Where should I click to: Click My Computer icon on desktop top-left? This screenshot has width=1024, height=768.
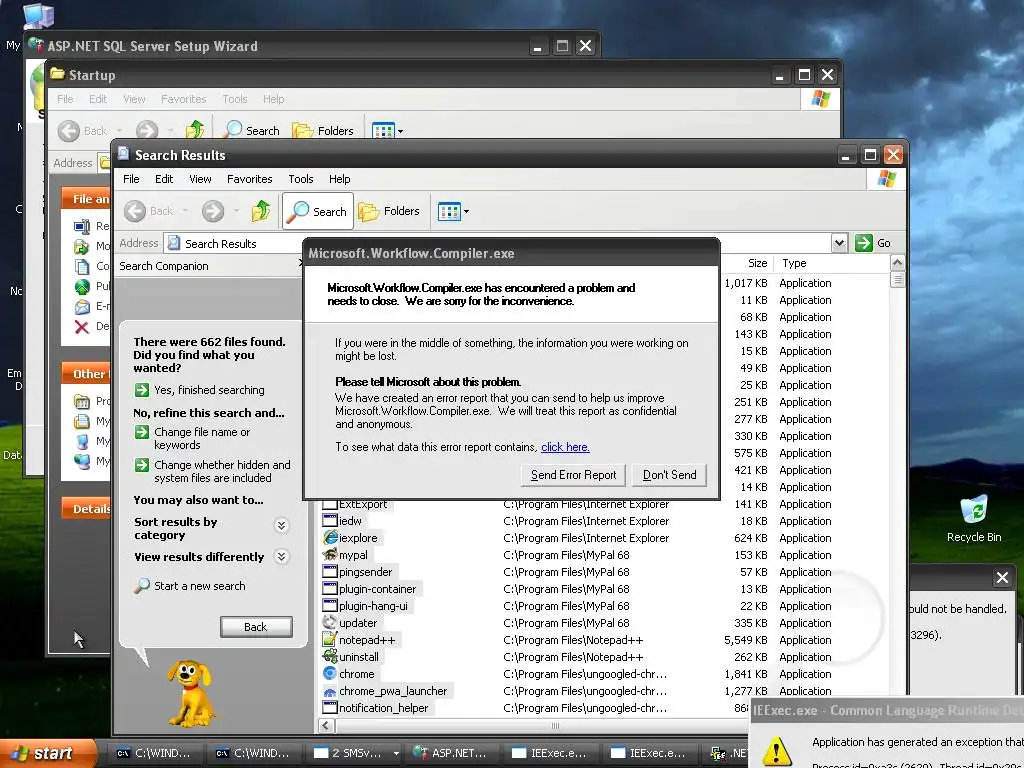(38, 14)
